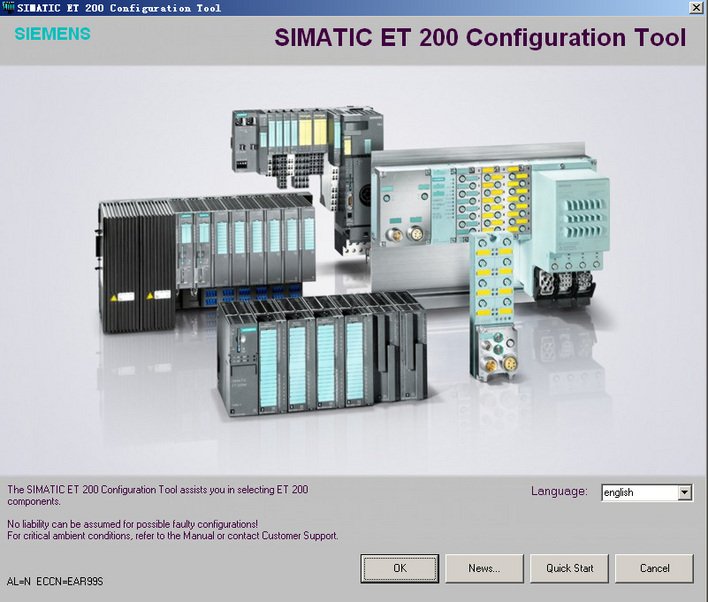Viewport: 708px width, 602px height.
Task: Click the 'AL=N ECCN=EAR99S' text
Action: (55, 581)
